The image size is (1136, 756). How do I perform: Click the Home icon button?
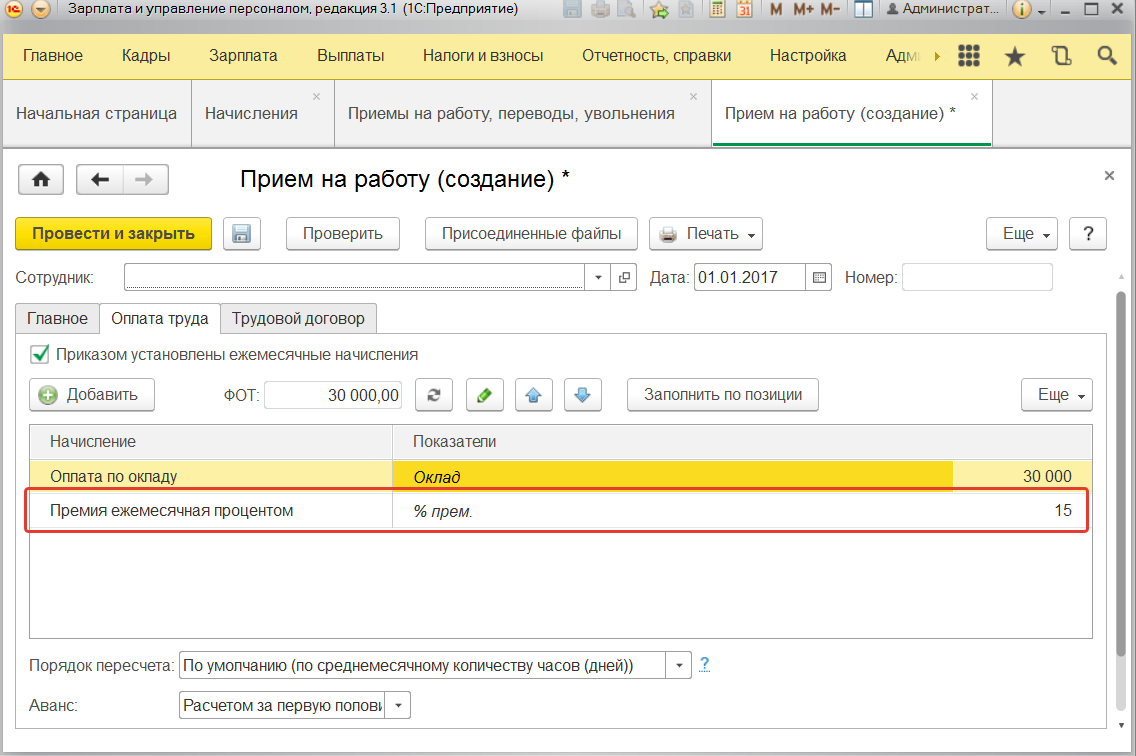click(41, 179)
